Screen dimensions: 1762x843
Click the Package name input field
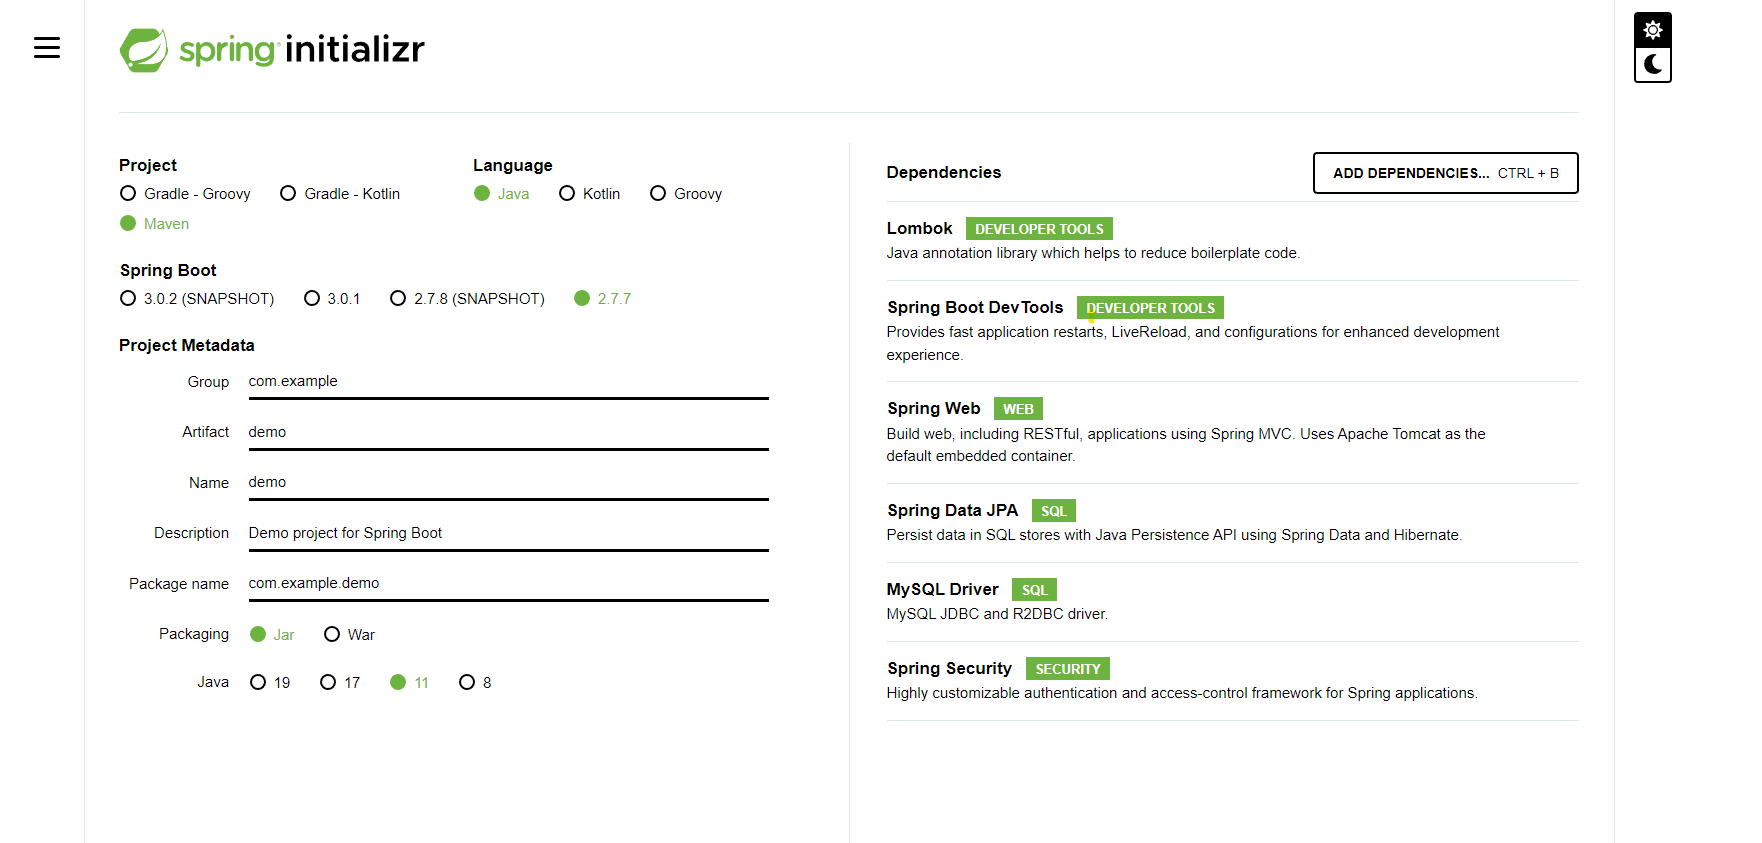(x=508, y=584)
